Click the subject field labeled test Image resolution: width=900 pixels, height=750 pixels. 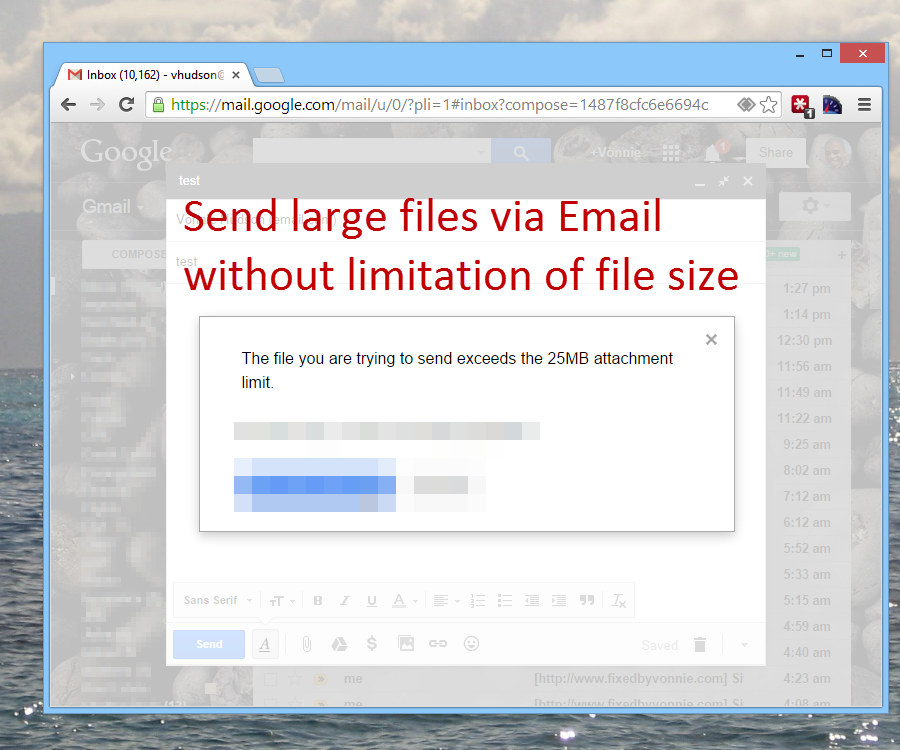[x=186, y=261]
